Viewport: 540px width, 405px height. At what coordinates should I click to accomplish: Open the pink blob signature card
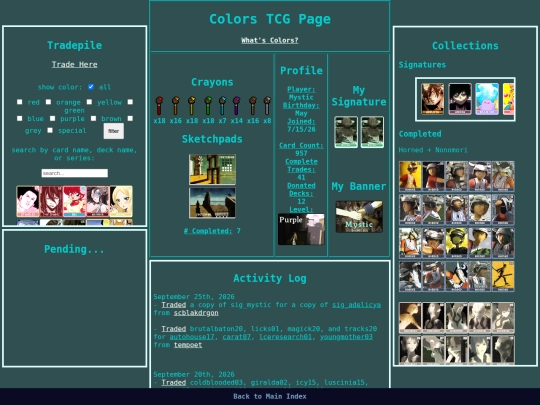pos(487,99)
